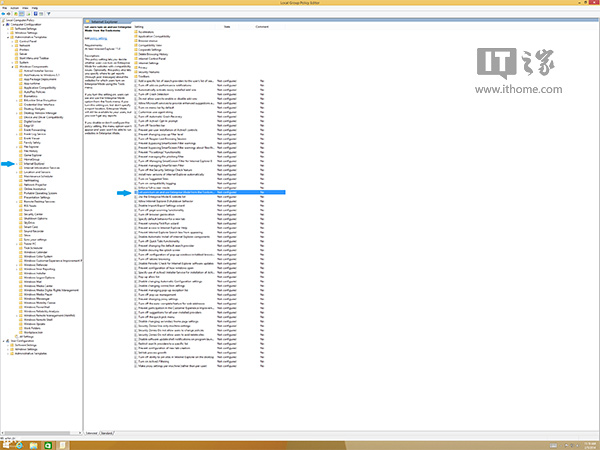Click the Back arrow toolbar icon
600x450 pixels.
[3, 13]
